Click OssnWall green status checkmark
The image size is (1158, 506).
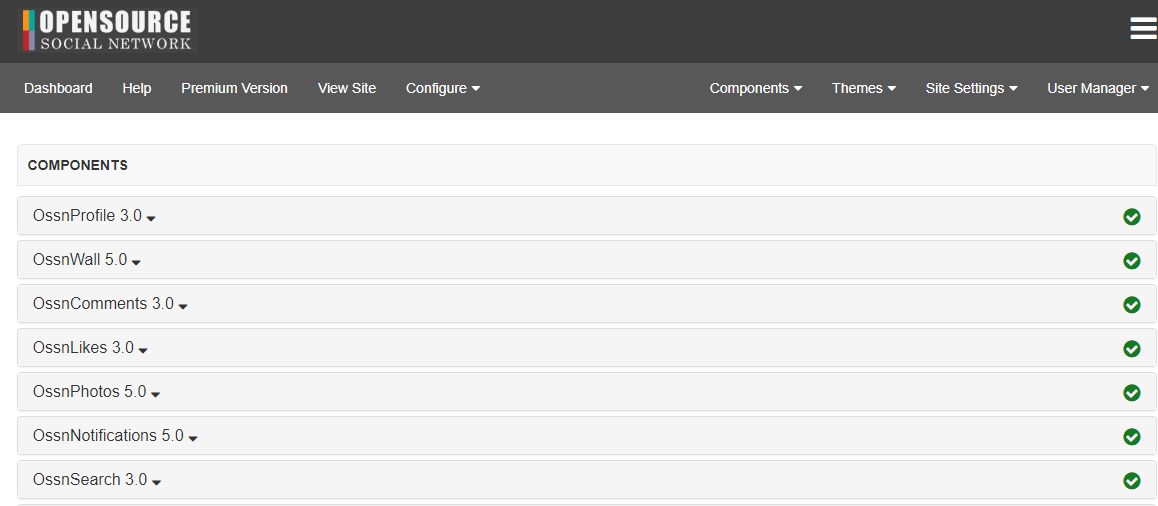(1131, 261)
